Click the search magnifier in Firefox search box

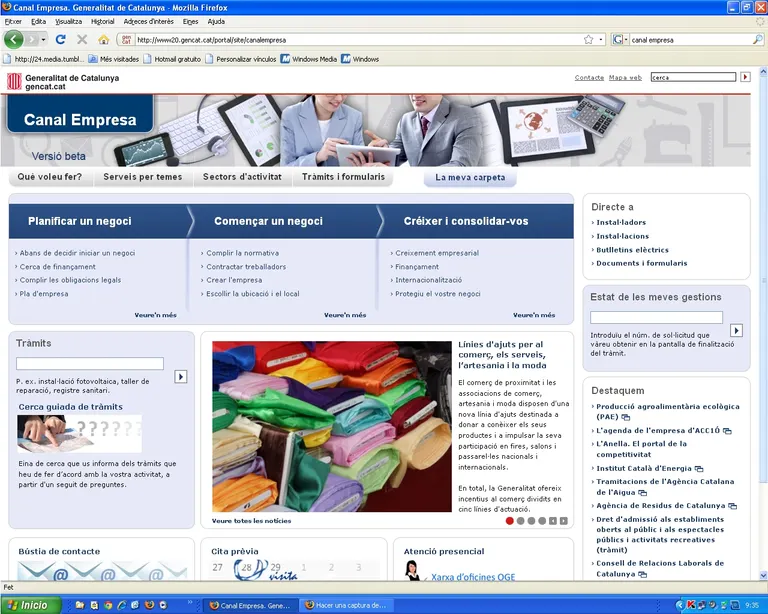coord(757,40)
